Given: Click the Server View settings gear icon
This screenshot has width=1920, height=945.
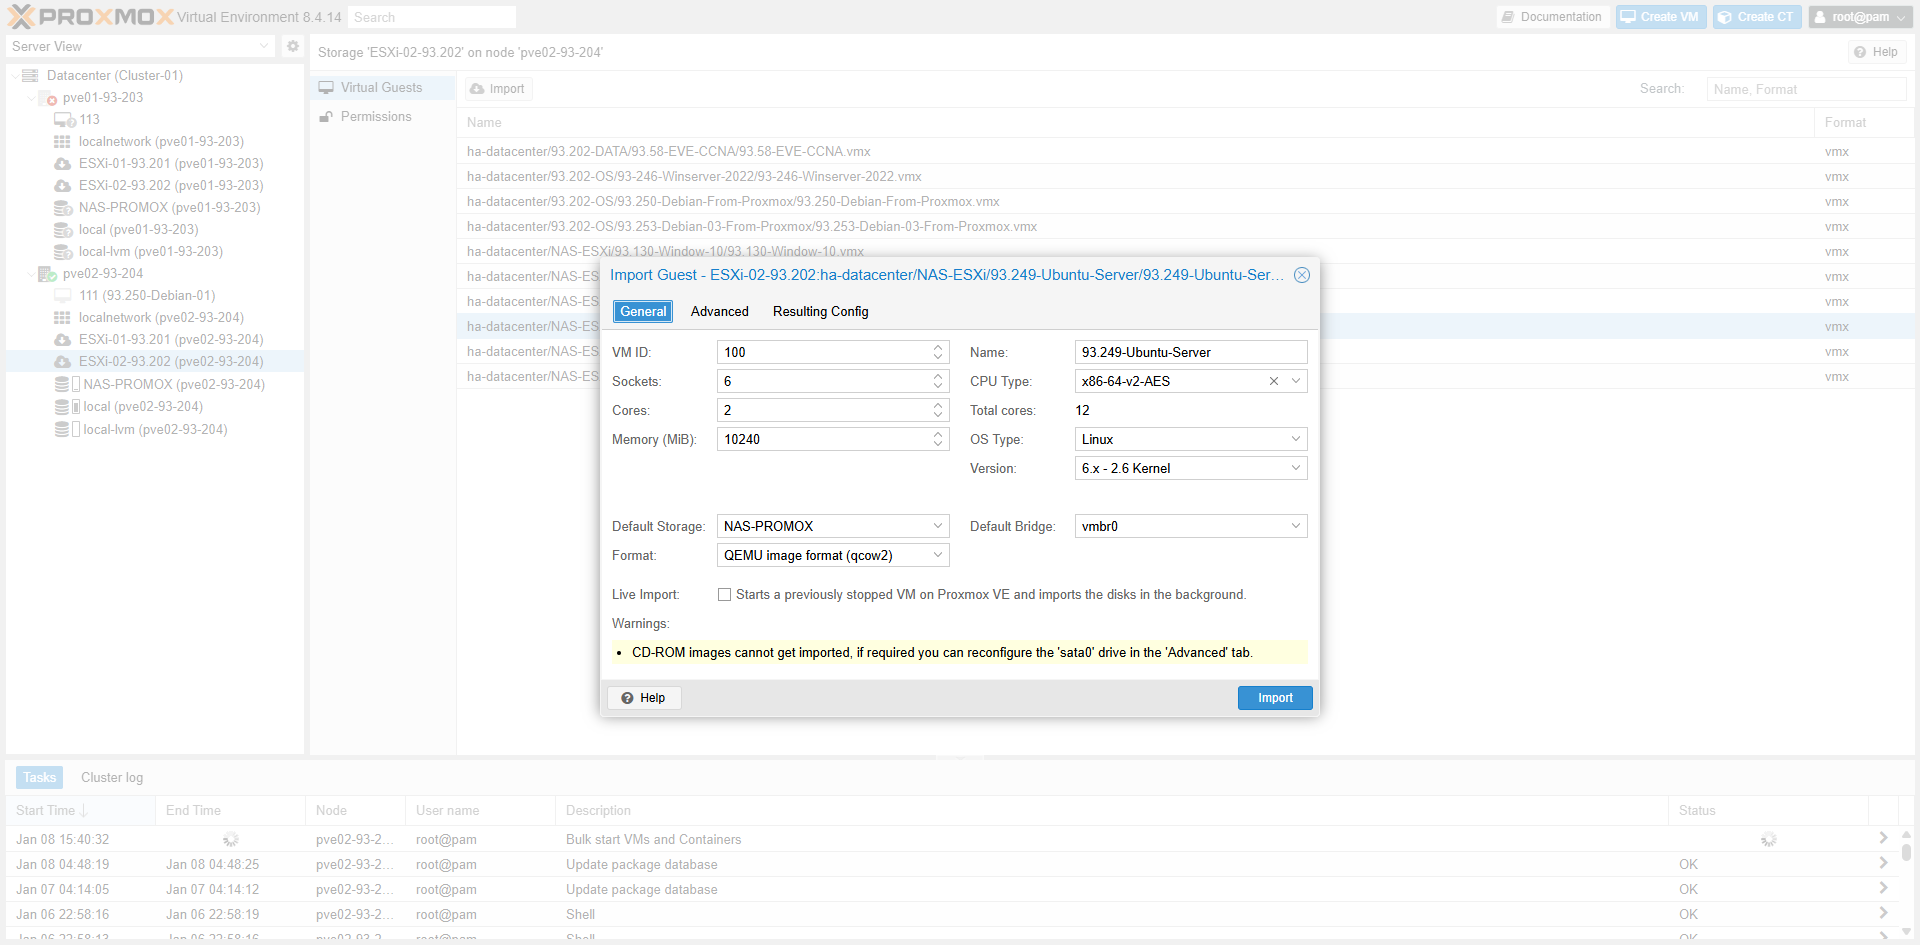Looking at the screenshot, I should (x=292, y=46).
